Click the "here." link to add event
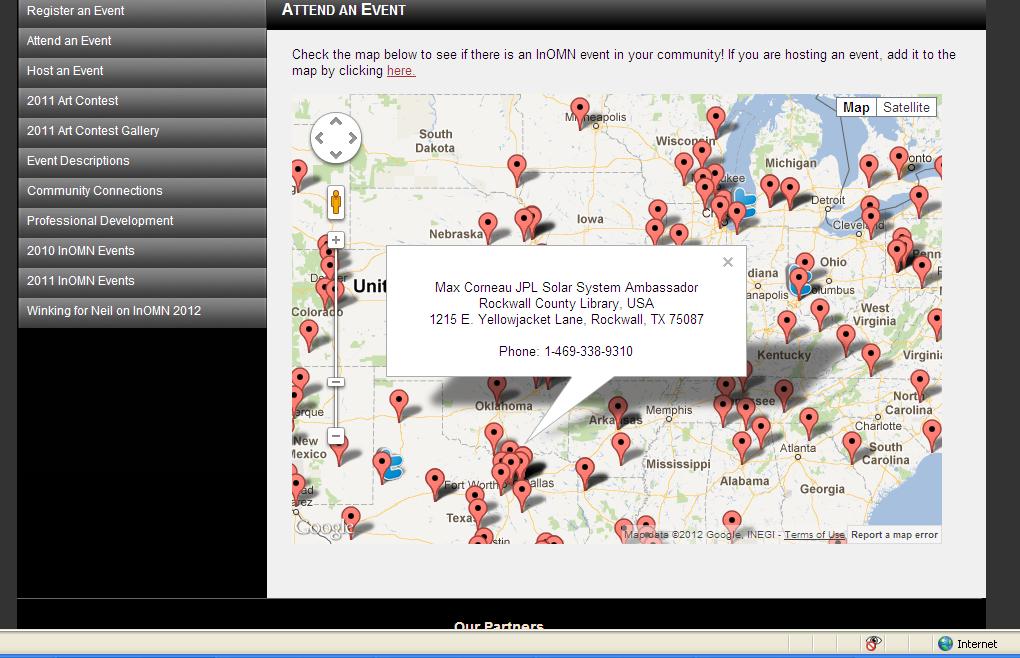The width and height of the screenshot is (1020, 658). pyautogui.click(x=401, y=71)
